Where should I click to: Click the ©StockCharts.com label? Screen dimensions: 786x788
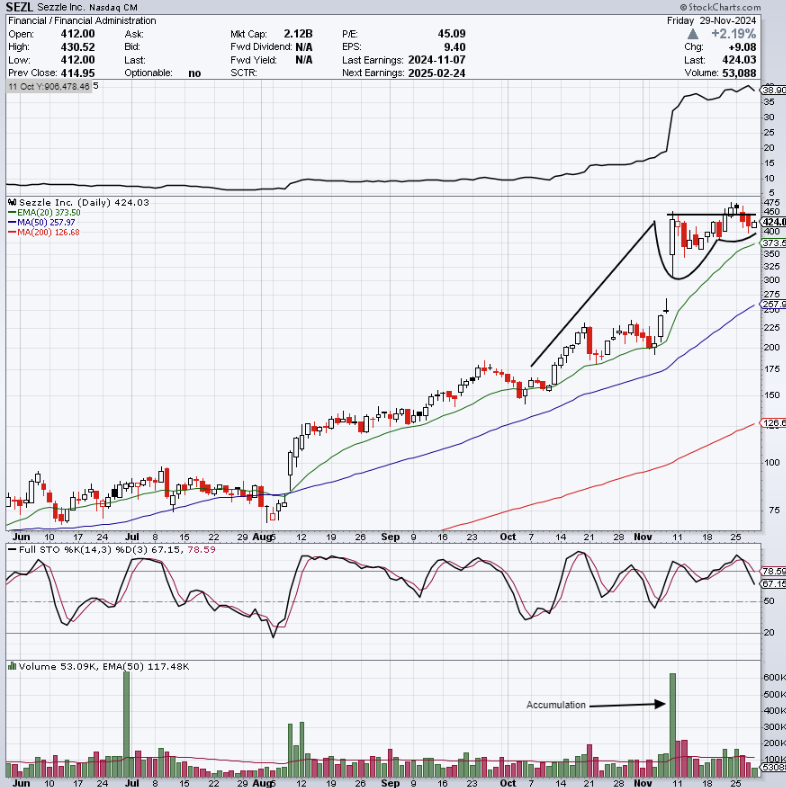coord(720,7)
